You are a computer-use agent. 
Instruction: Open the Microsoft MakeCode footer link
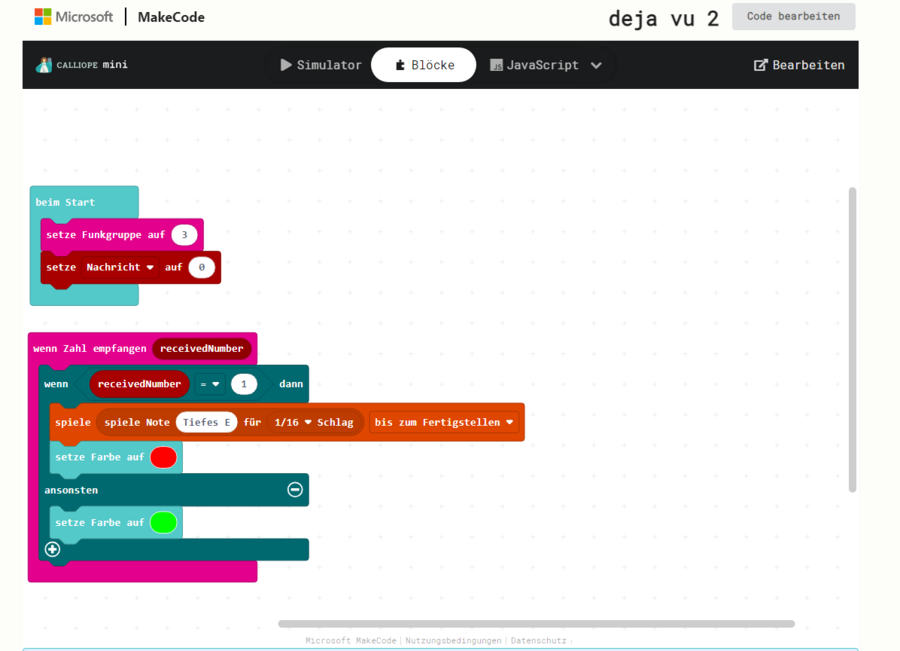(350, 641)
